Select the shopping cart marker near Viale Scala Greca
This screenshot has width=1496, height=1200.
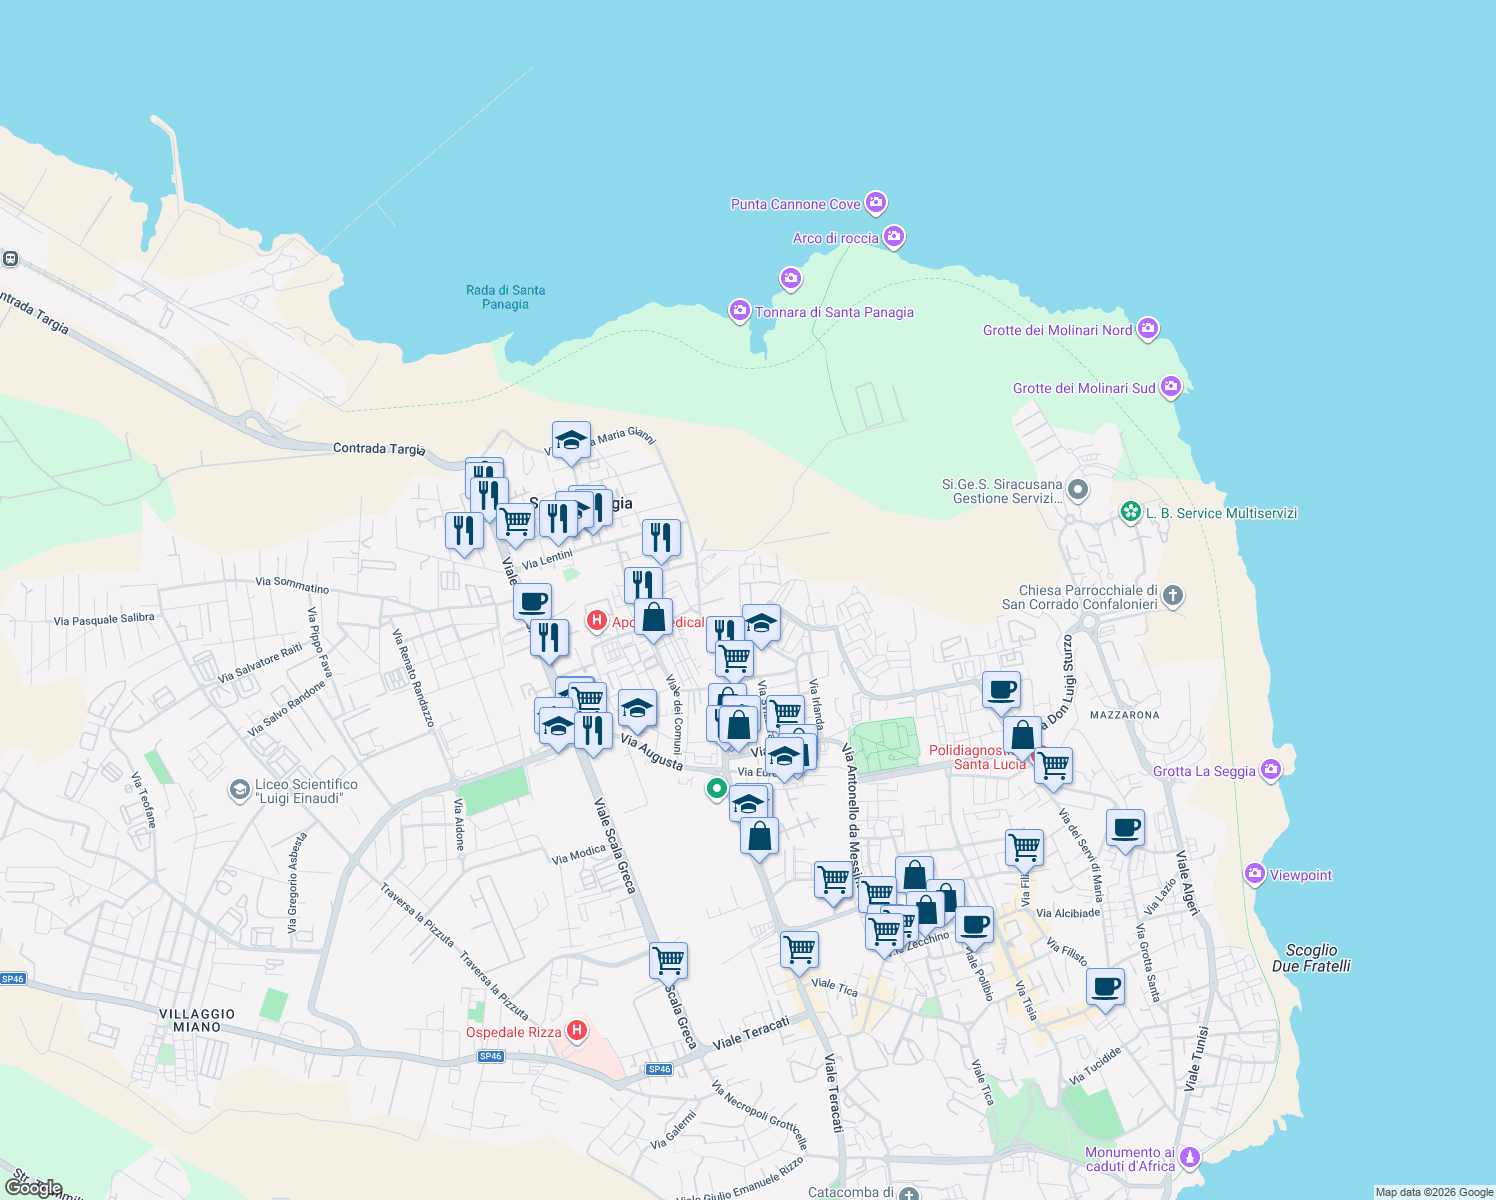coord(668,960)
